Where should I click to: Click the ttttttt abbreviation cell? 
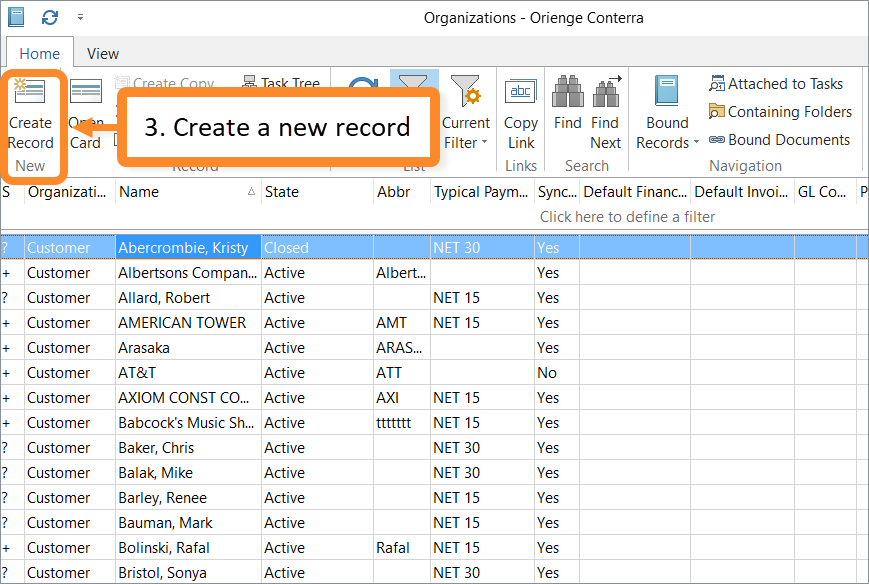tap(402, 422)
